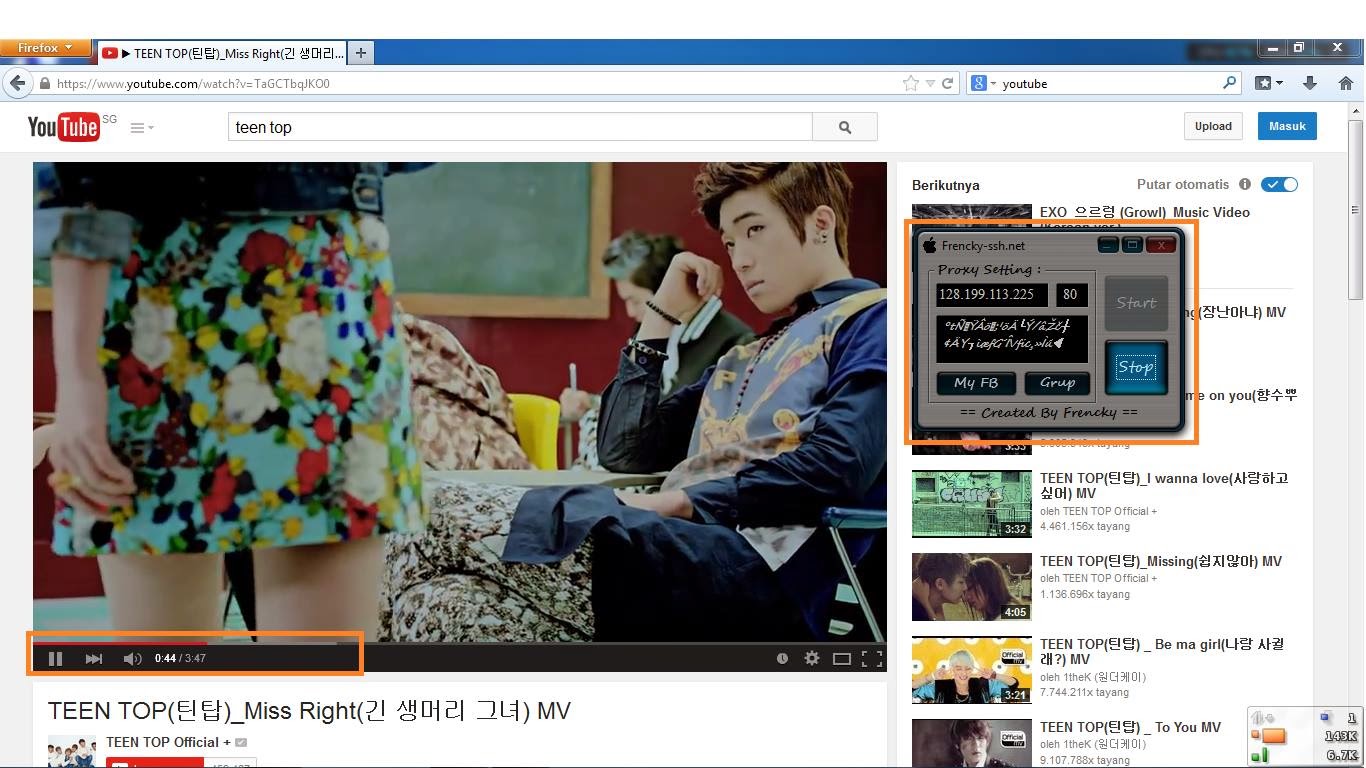This screenshot has height=768, width=1366.
Task: Edit the proxy port field 80
Action: [x=1072, y=294]
